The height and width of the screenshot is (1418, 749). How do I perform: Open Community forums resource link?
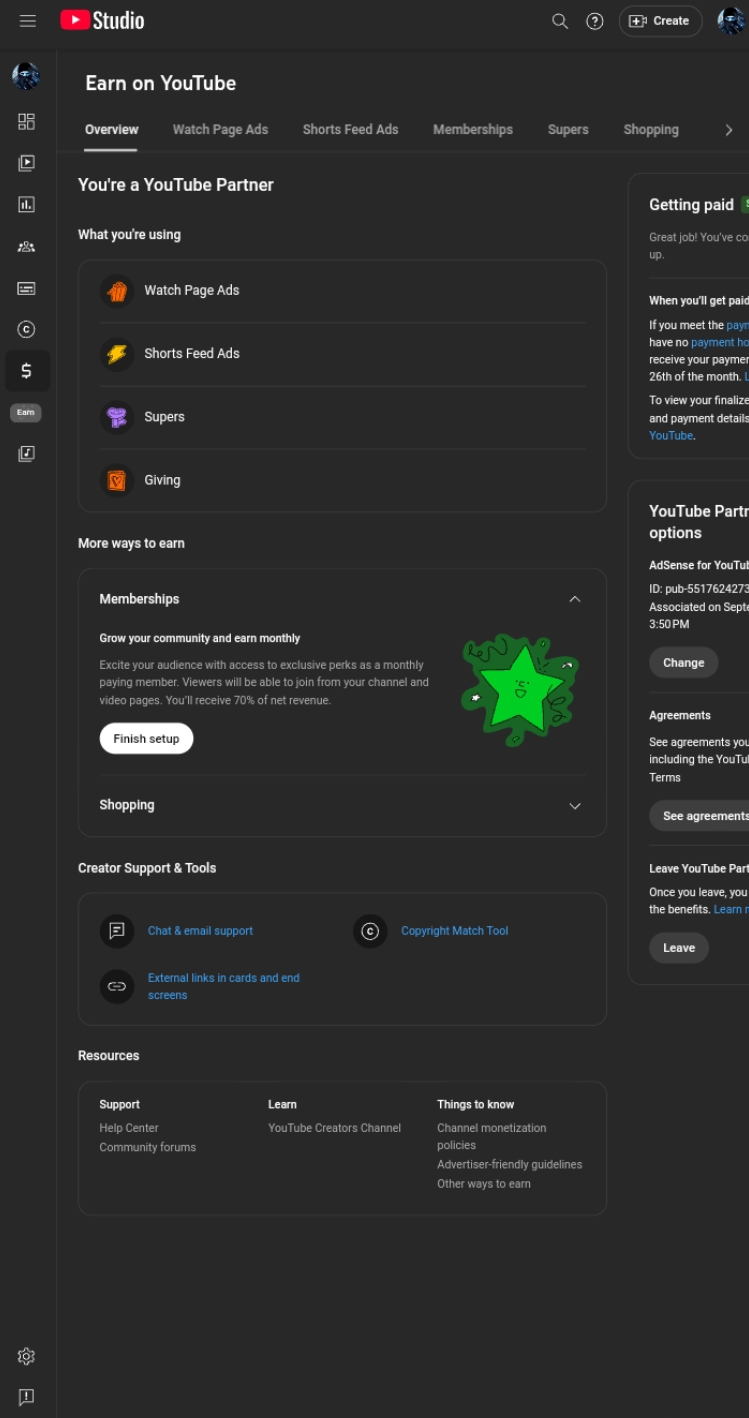click(x=148, y=1148)
